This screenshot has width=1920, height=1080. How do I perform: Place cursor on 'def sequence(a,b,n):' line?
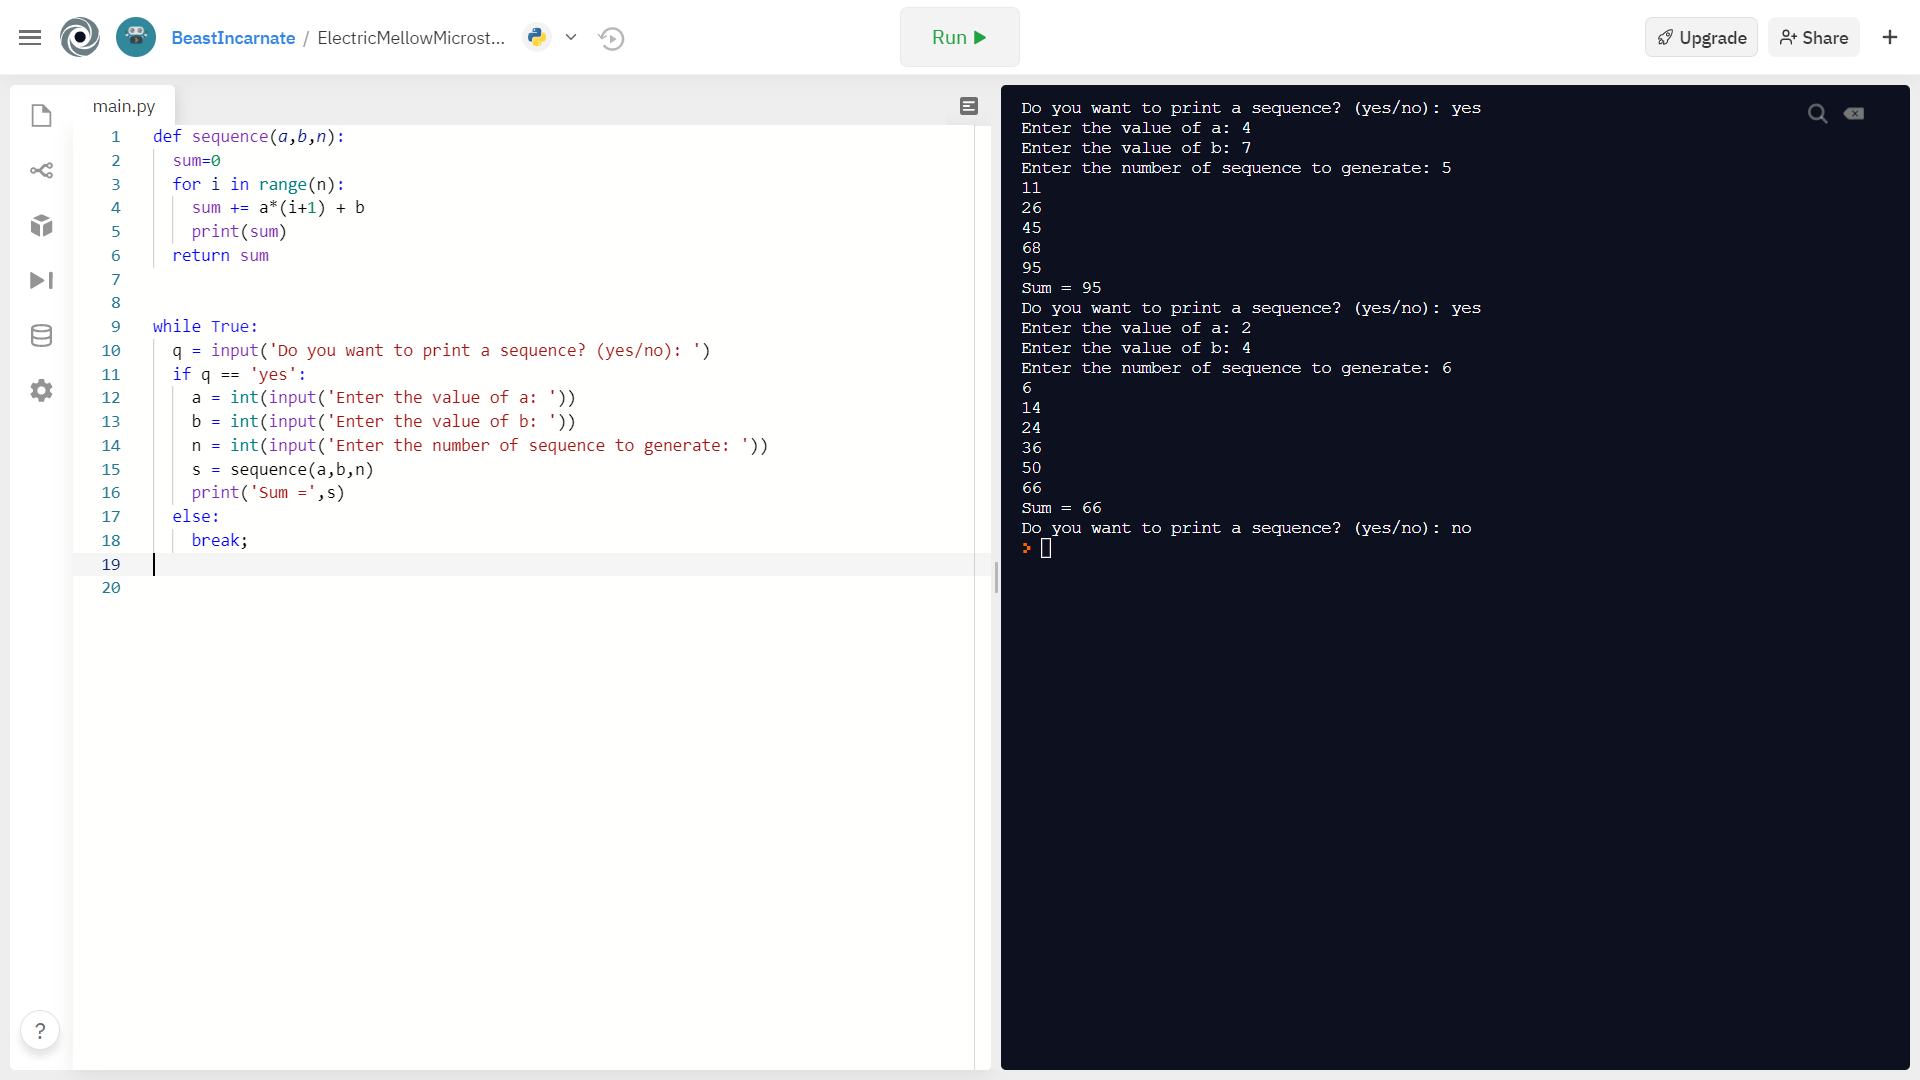click(x=249, y=137)
